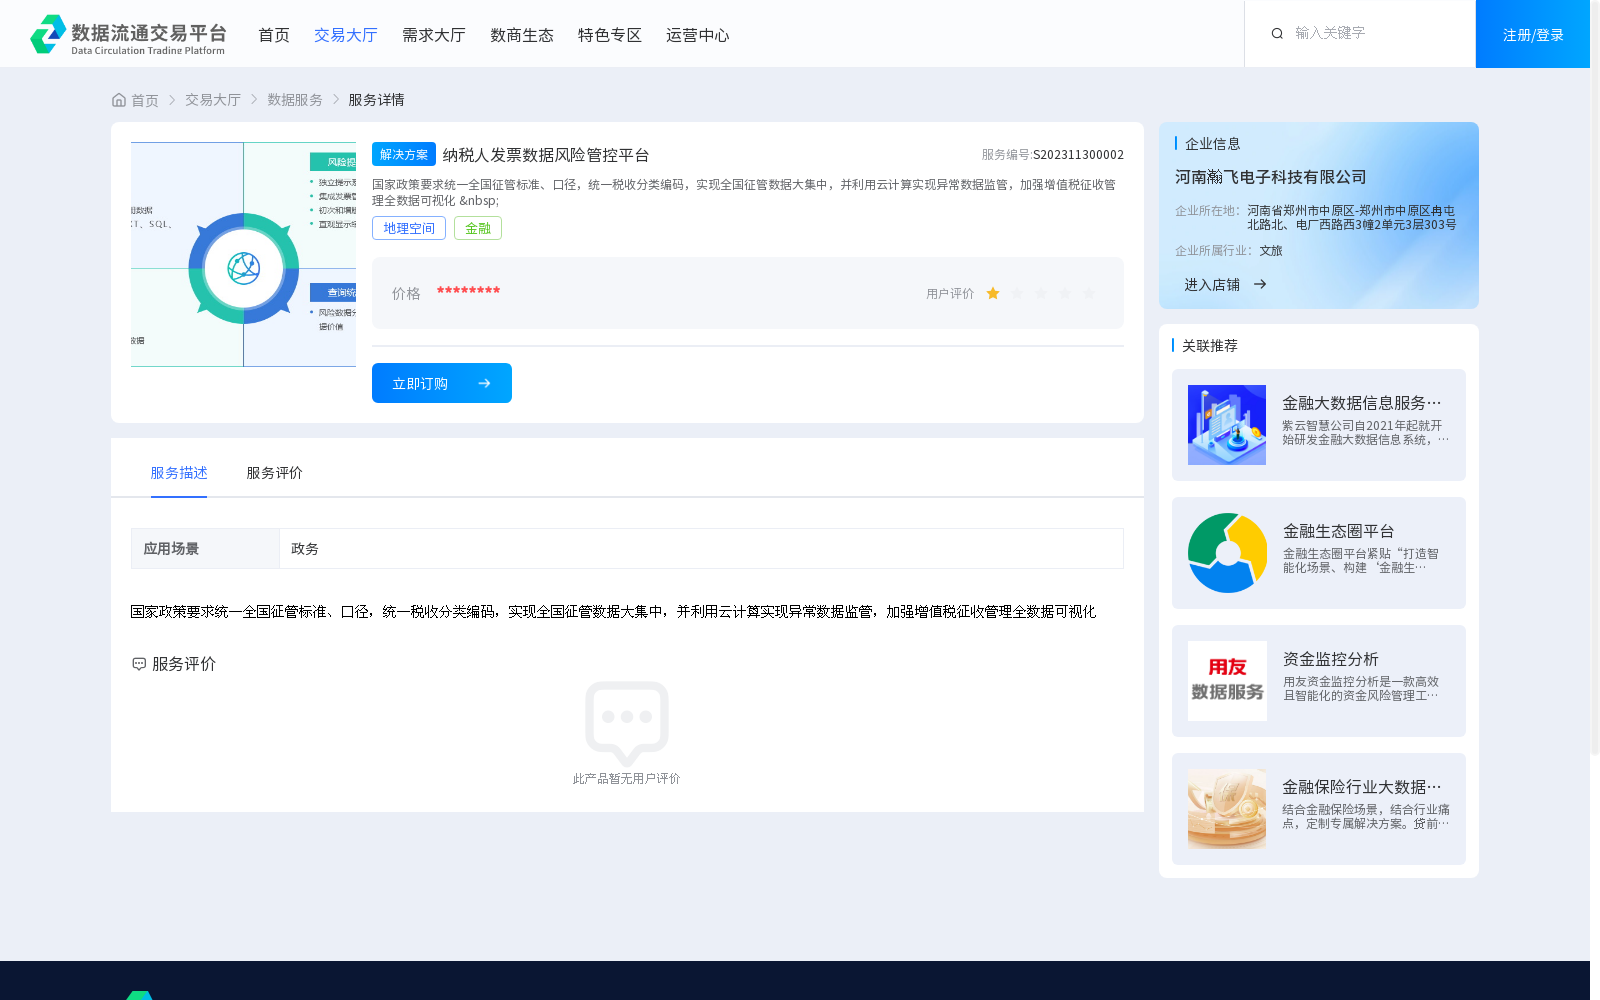Click the 金融保险行业大数据 title
Screen dimensions: 1600x1000
pos(1362,787)
